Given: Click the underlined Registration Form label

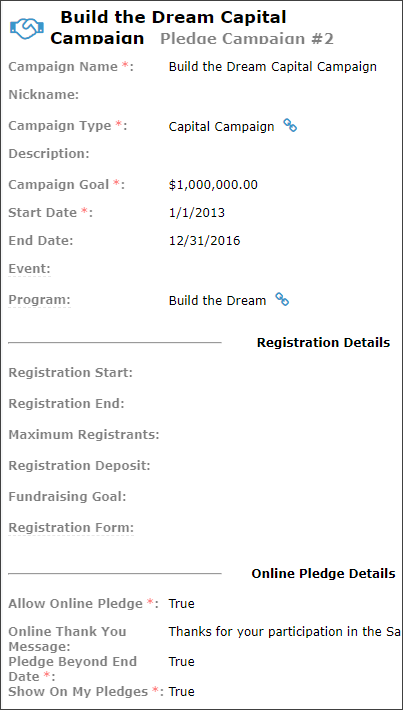Looking at the screenshot, I should tap(71, 528).
